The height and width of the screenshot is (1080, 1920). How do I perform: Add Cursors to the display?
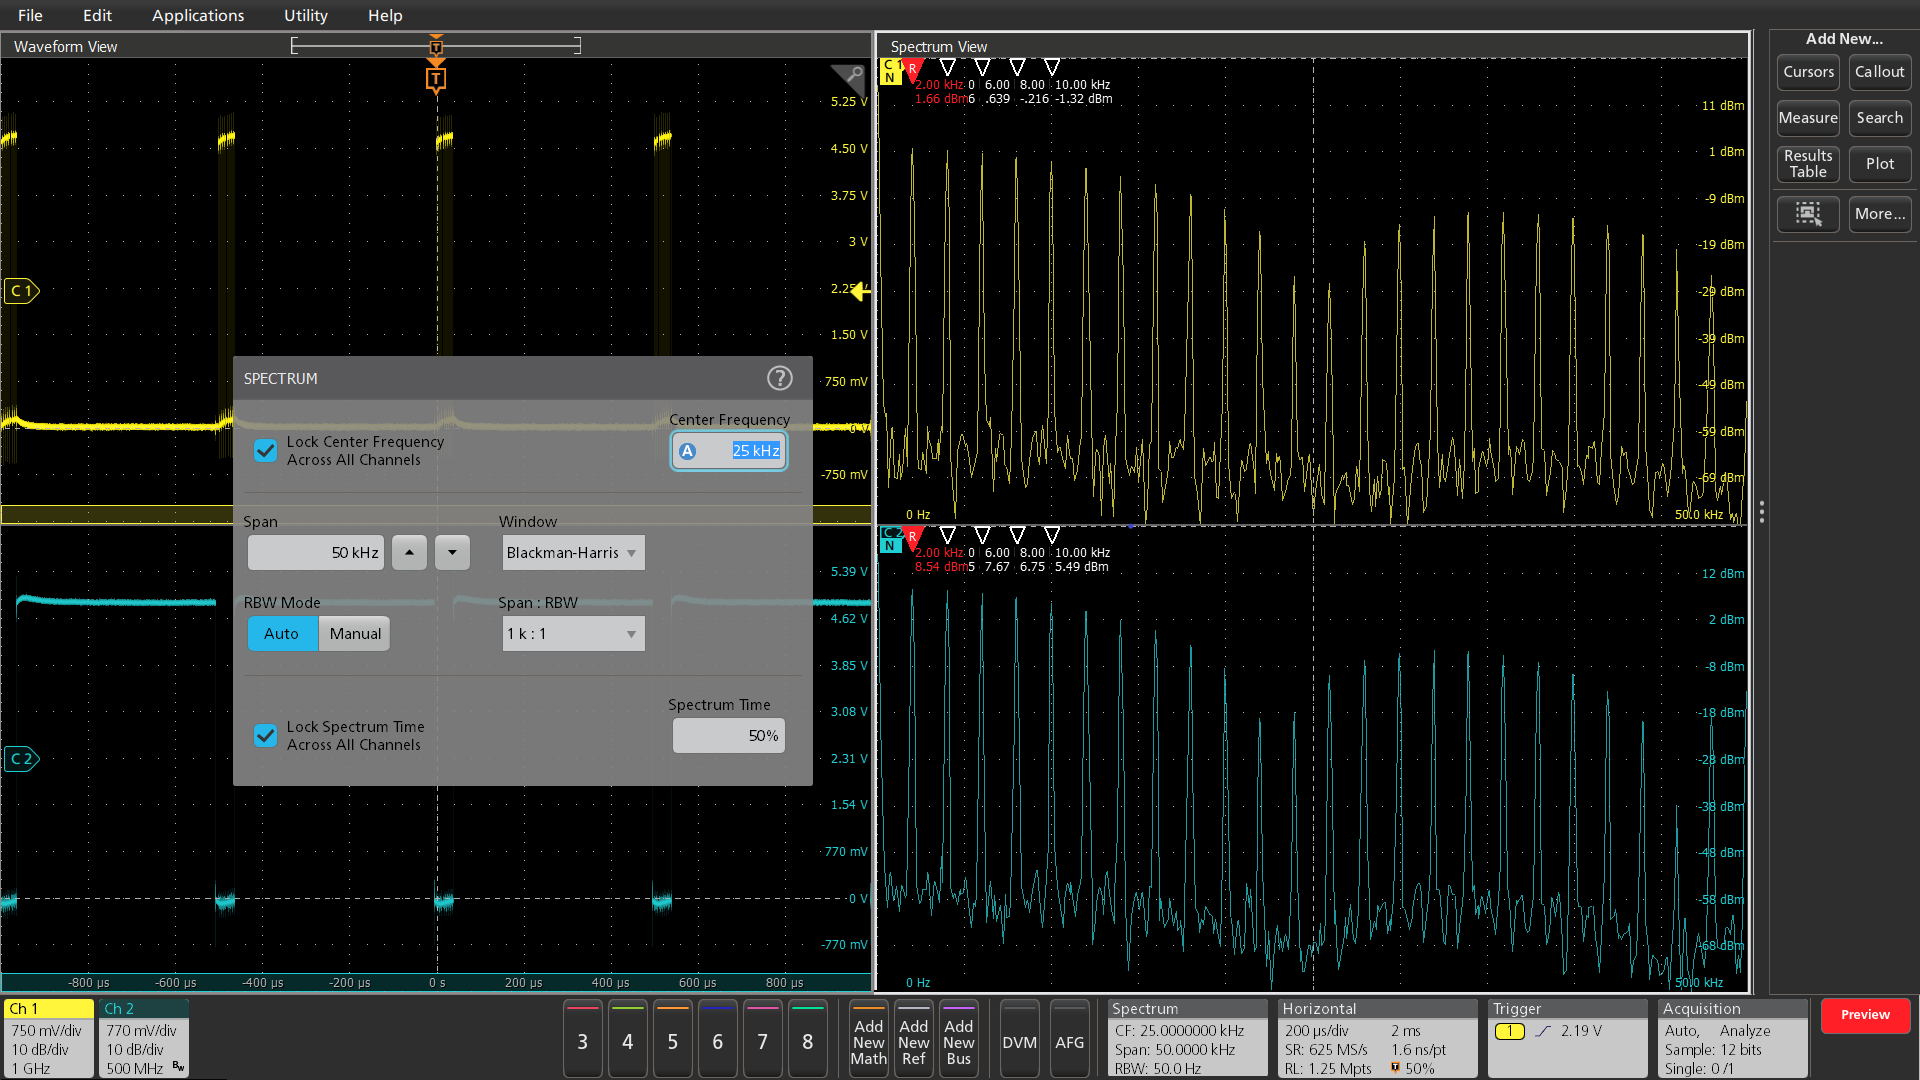tap(1808, 72)
